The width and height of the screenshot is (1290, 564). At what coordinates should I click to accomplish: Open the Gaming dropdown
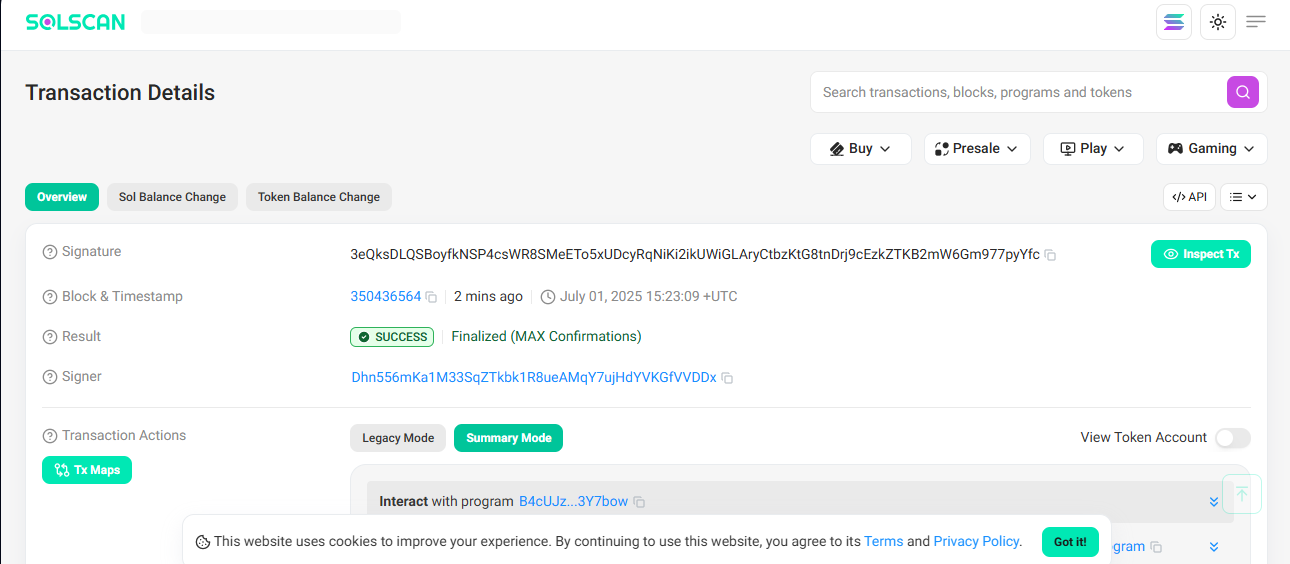[1211, 149]
